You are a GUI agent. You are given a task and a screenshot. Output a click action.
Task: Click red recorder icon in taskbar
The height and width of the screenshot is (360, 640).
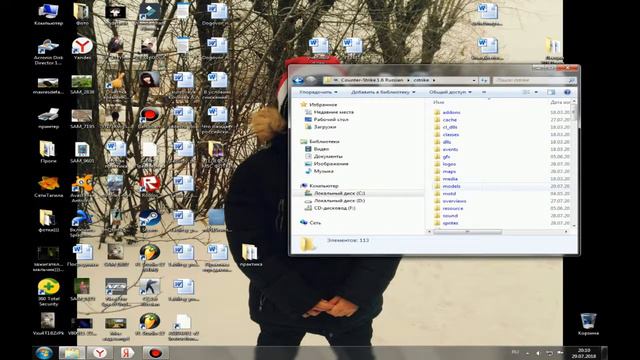pyautogui.click(x=156, y=353)
